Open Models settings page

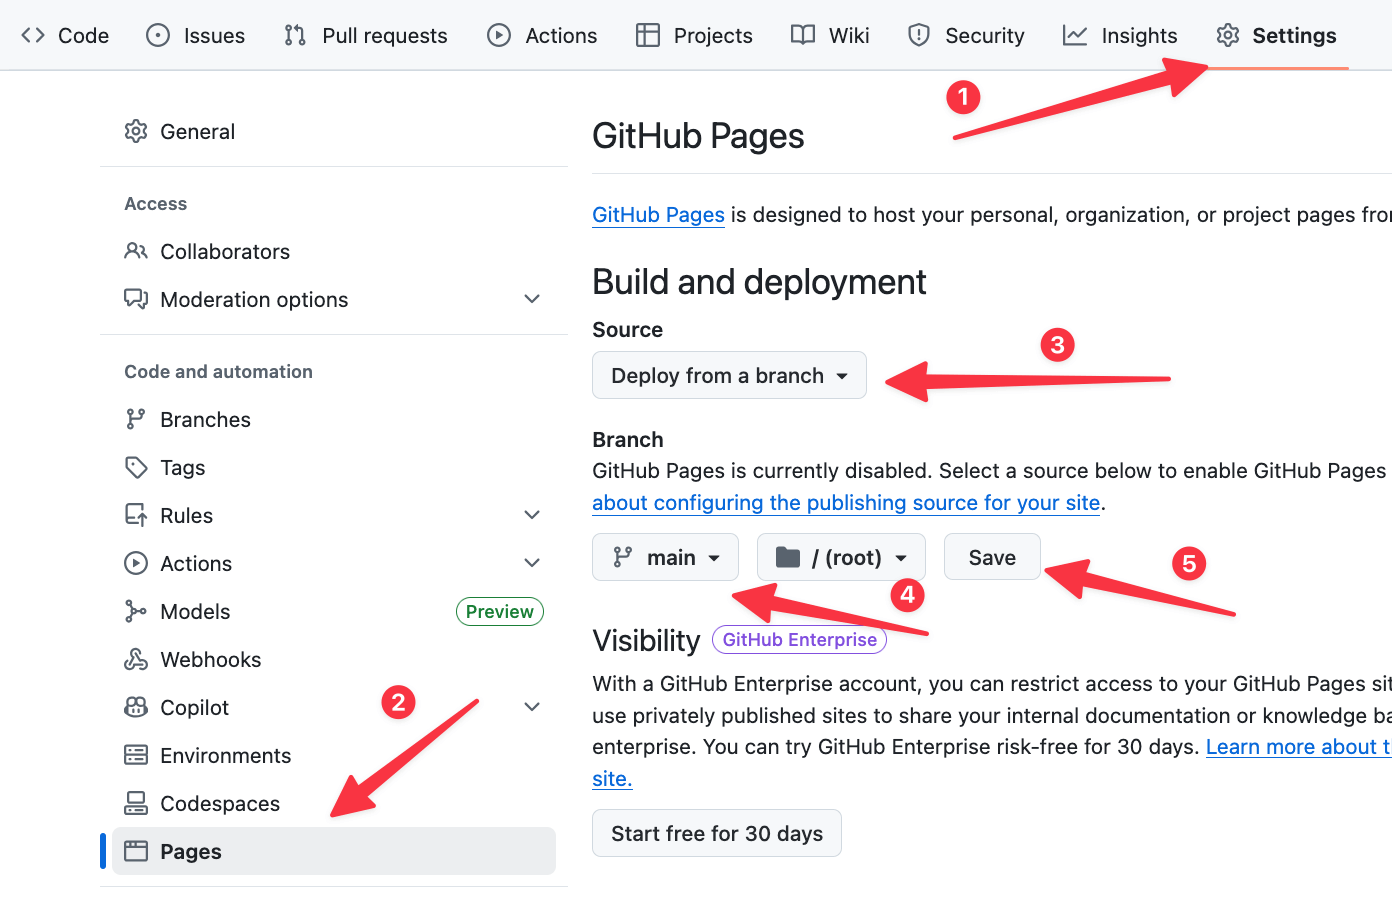334,611
